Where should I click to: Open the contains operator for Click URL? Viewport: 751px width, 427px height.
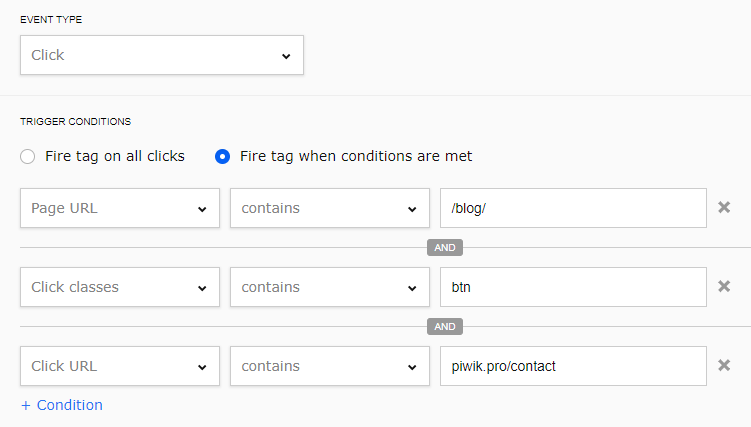pos(330,366)
